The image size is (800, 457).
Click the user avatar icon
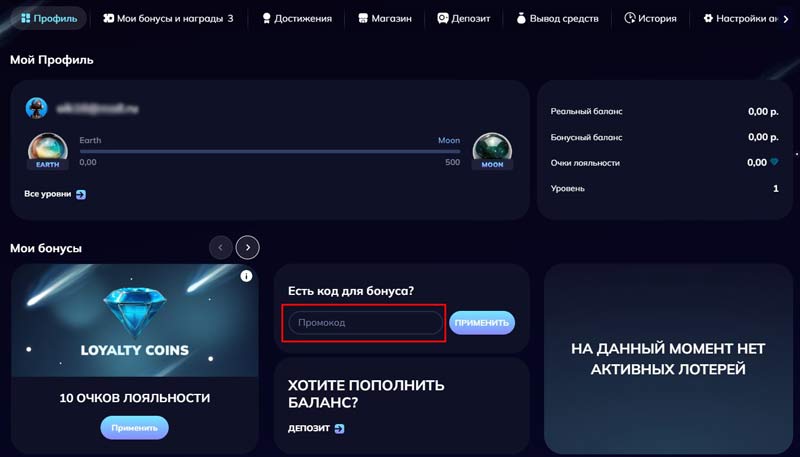click(x=37, y=108)
